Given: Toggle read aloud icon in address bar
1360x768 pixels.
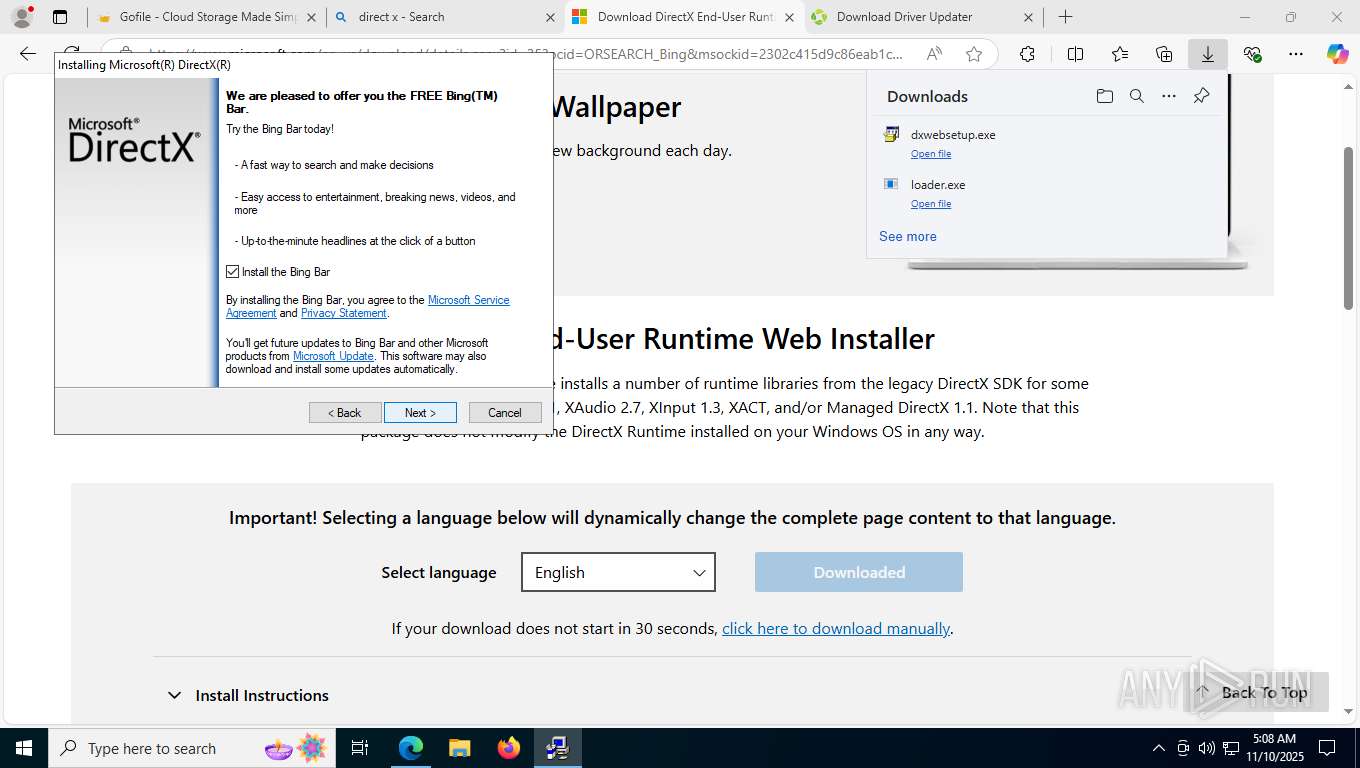Looking at the screenshot, I should 933,55.
